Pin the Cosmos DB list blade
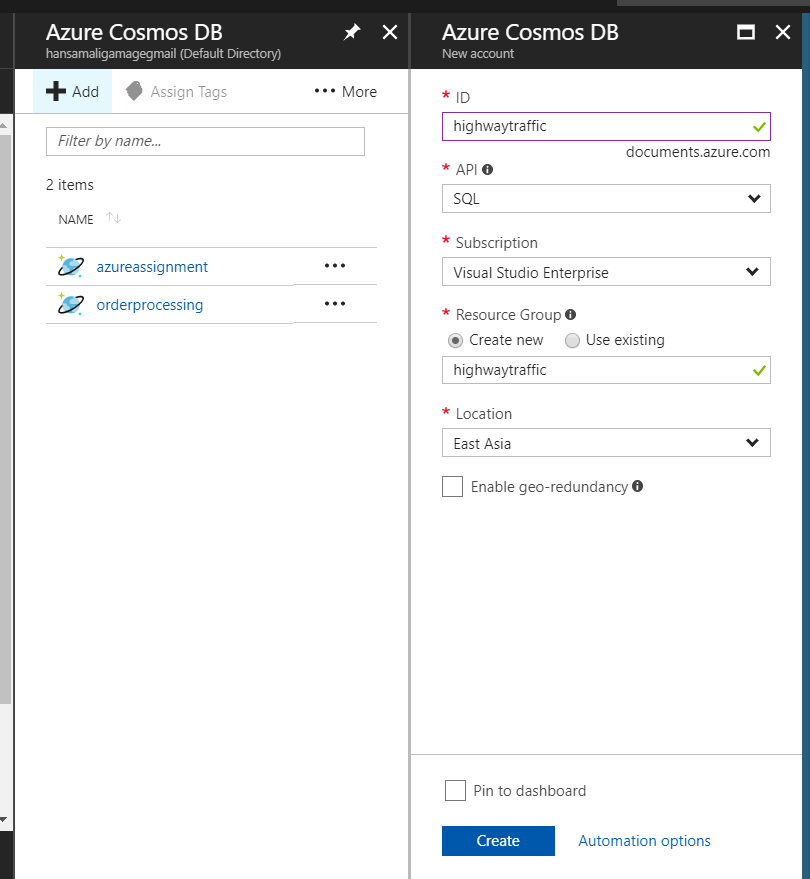The height and width of the screenshot is (879, 810). coord(351,33)
